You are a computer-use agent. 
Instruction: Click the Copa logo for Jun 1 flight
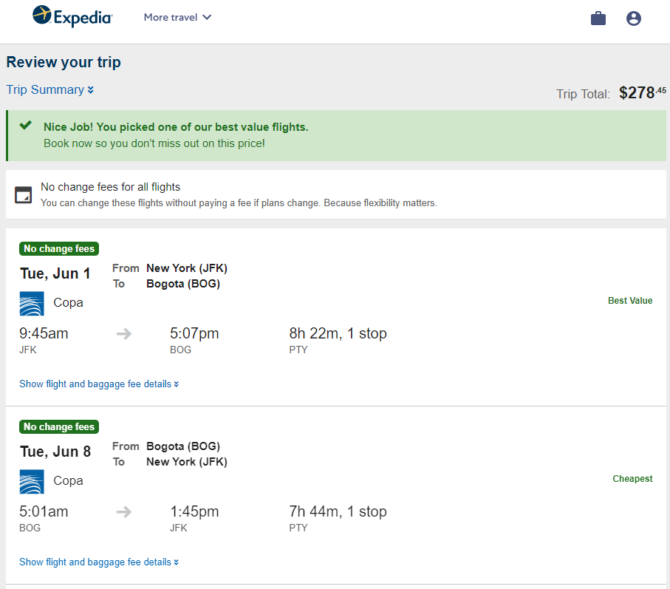click(x=32, y=303)
